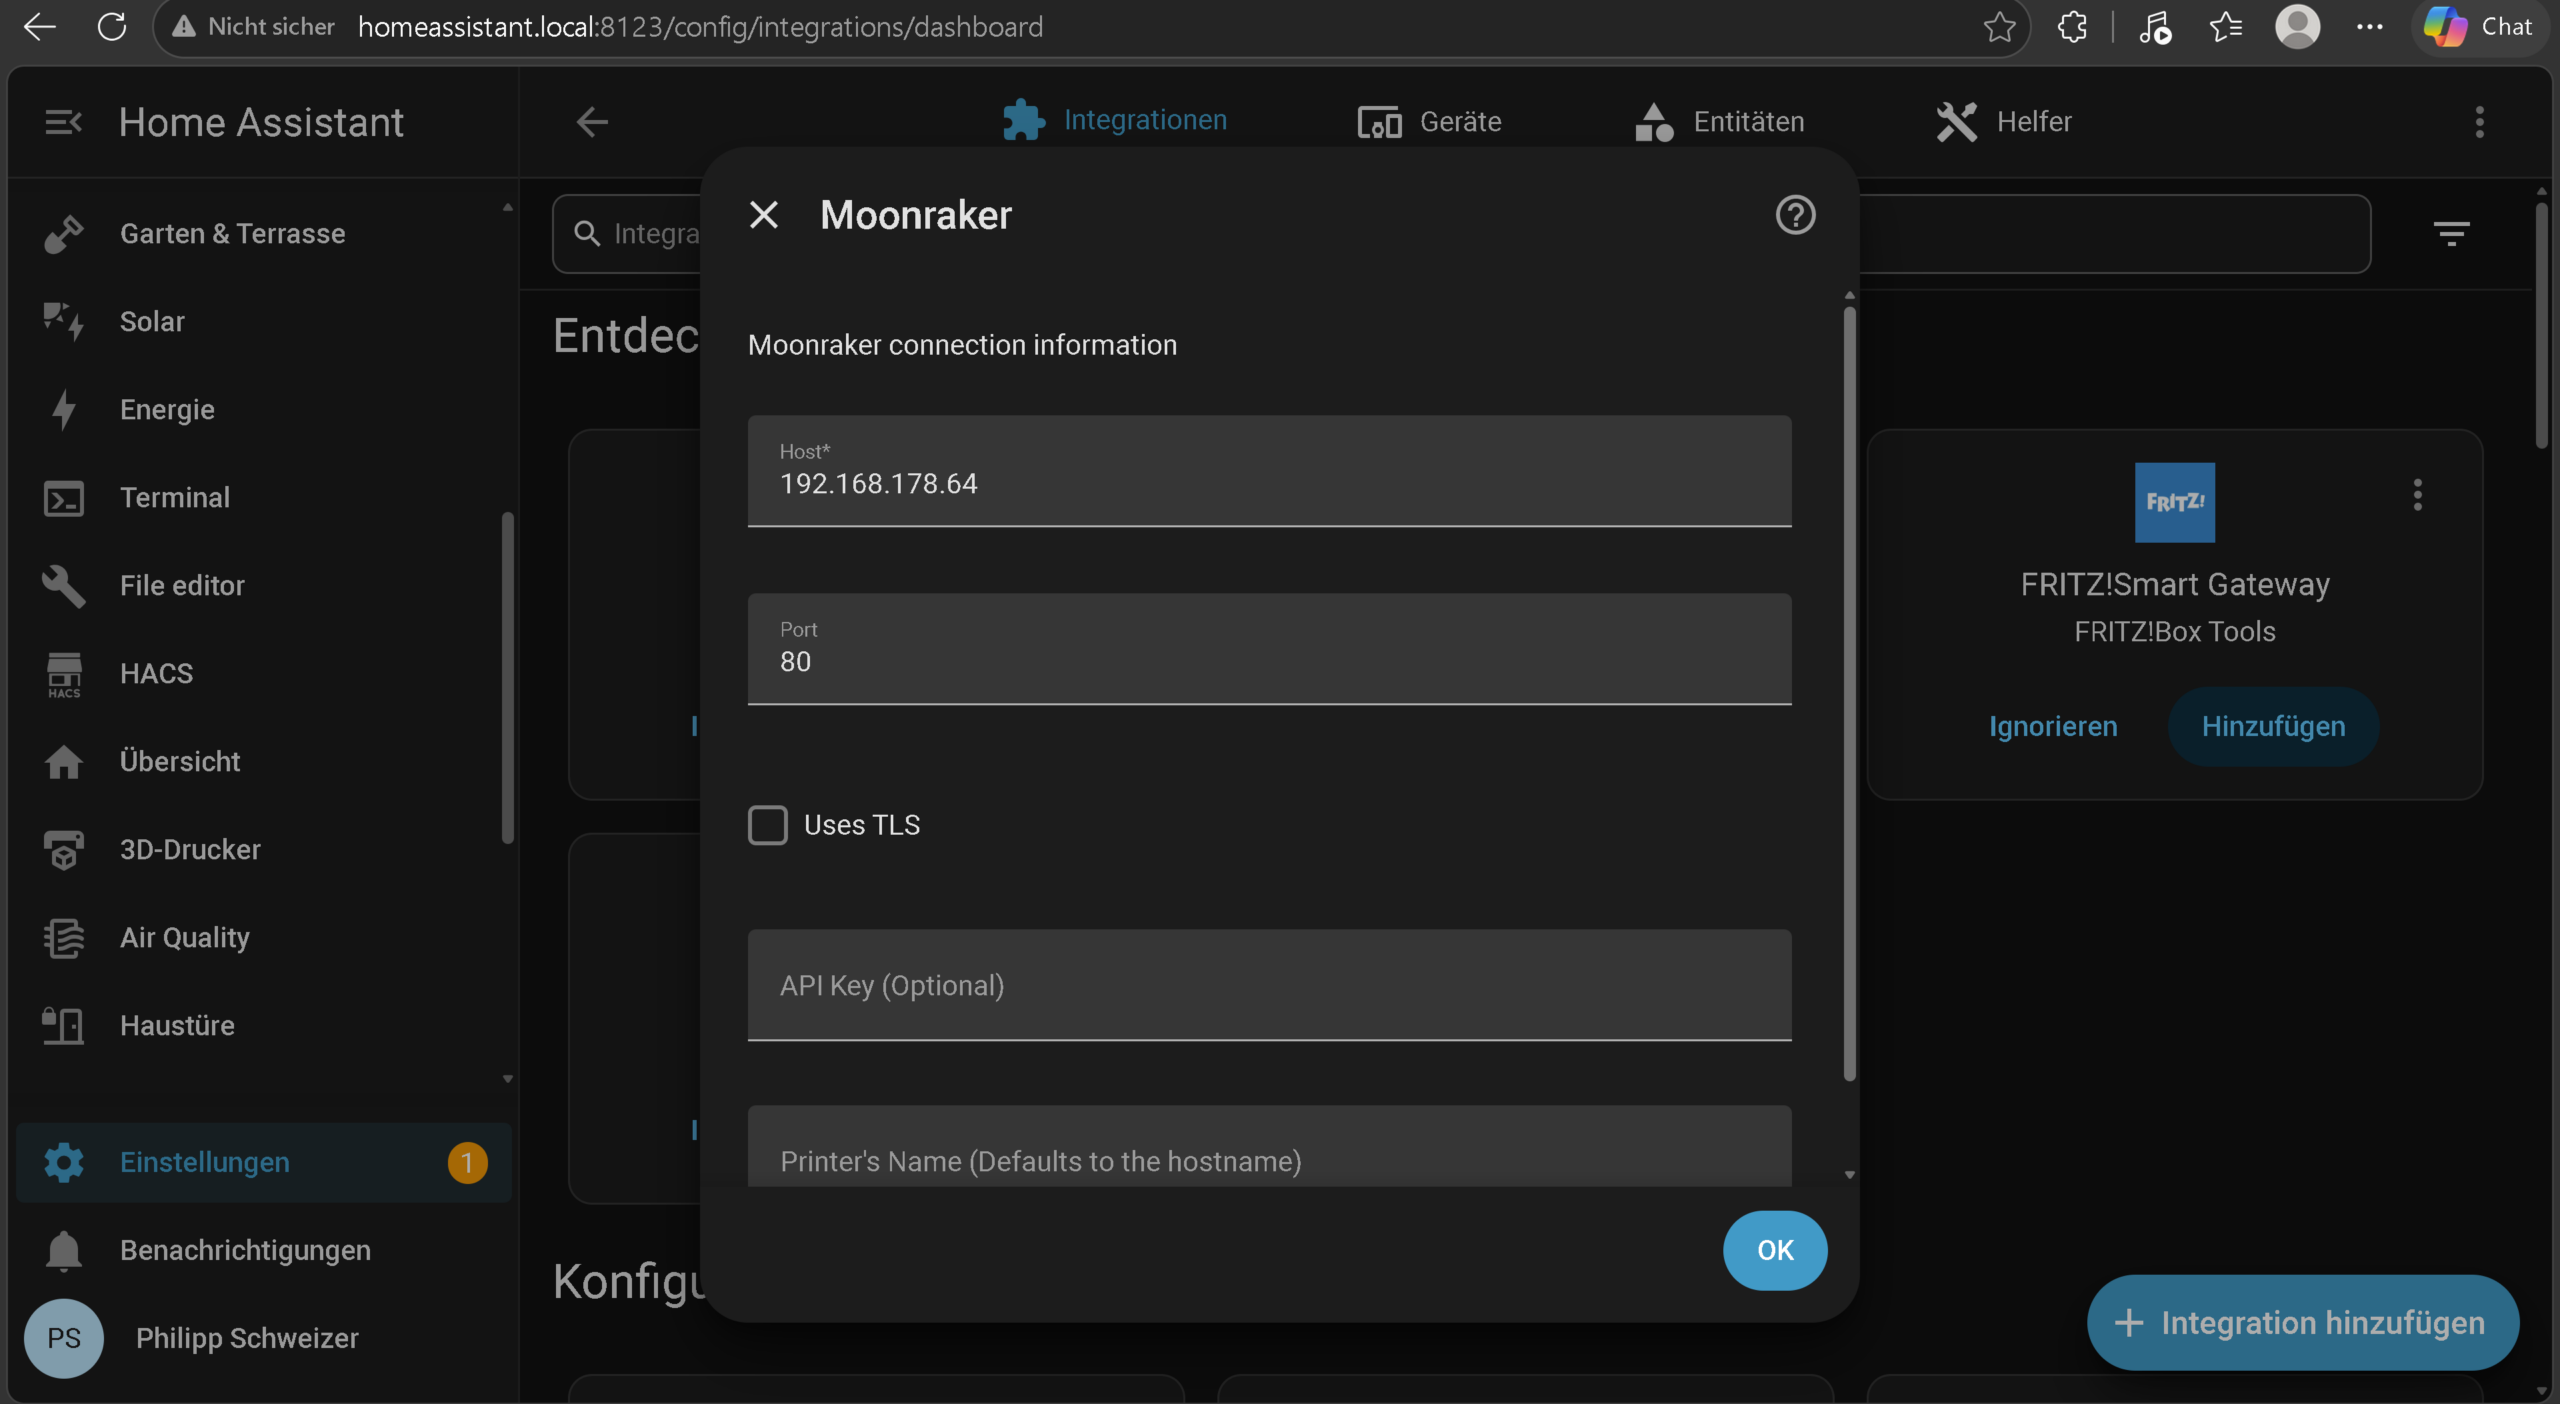This screenshot has width=2560, height=1404.
Task: Focus the Printer's Name field
Action: pyautogui.click(x=1269, y=1146)
